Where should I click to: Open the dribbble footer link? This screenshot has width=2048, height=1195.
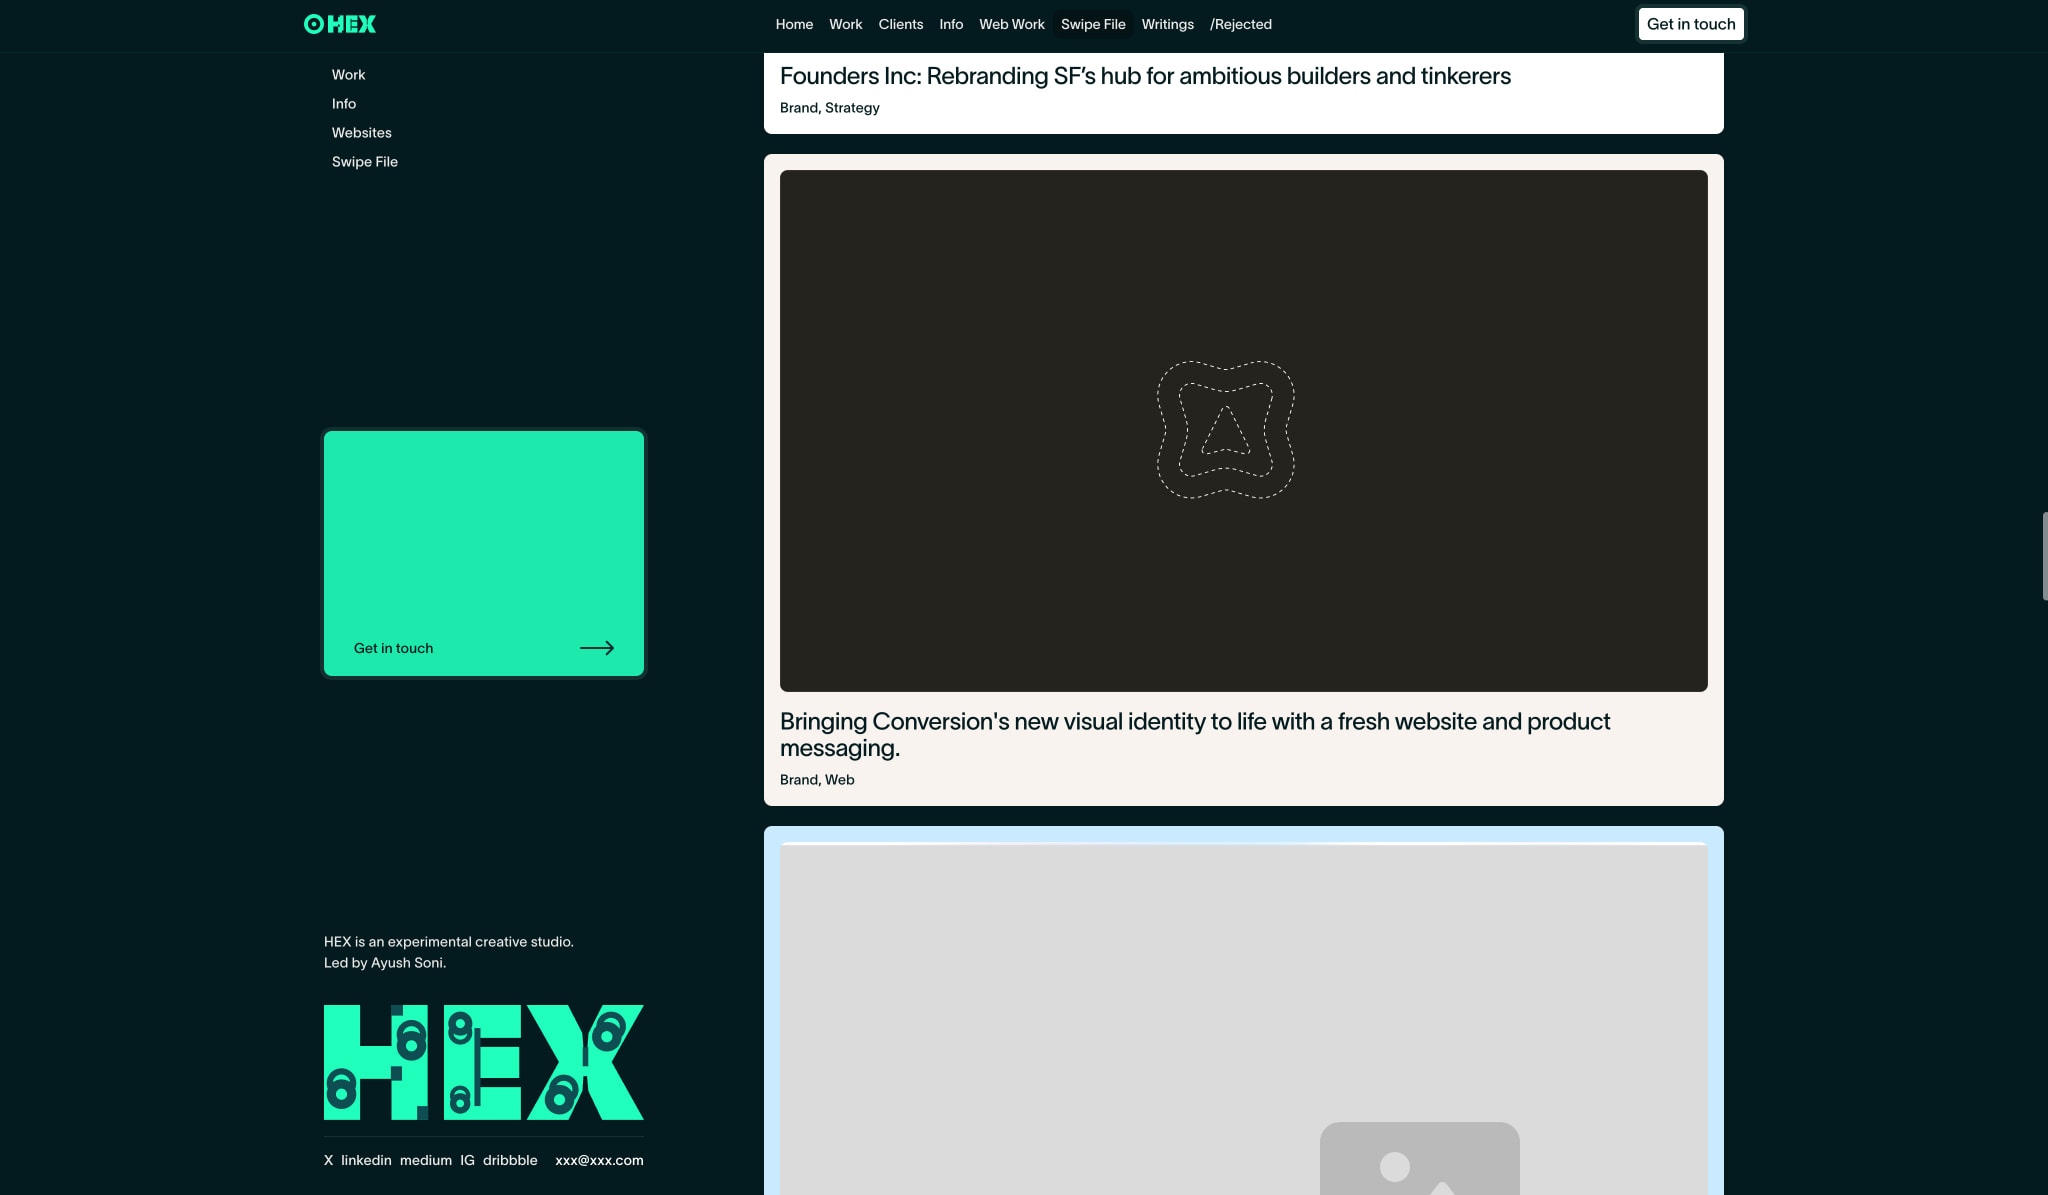[x=510, y=1160]
